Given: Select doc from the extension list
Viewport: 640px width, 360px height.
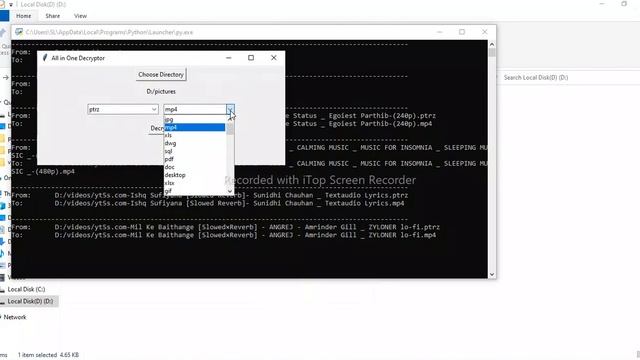Looking at the screenshot, I should coord(195,167).
